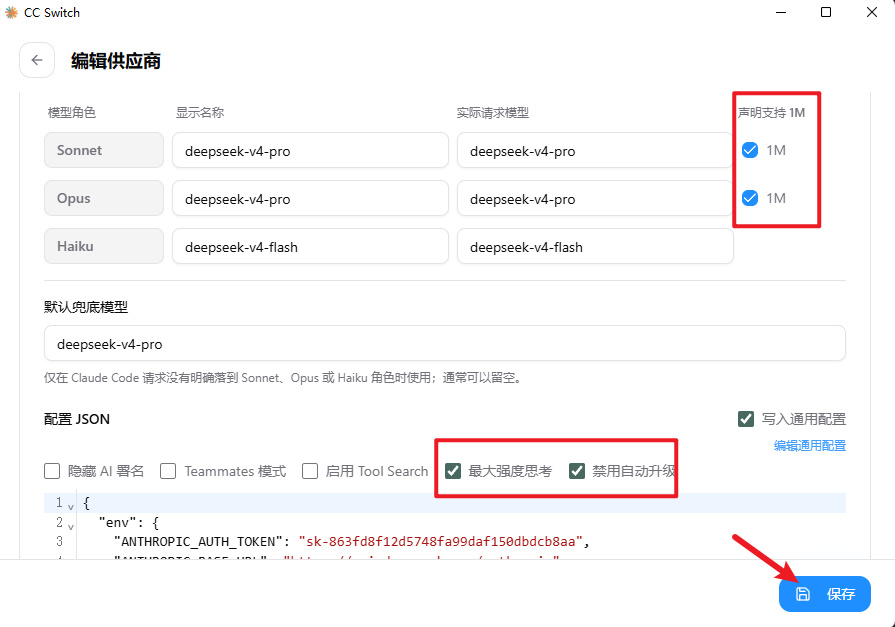Click the 实际请求模型 column header
Image resolution: width=895 pixels, height=627 pixels.
click(493, 112)
